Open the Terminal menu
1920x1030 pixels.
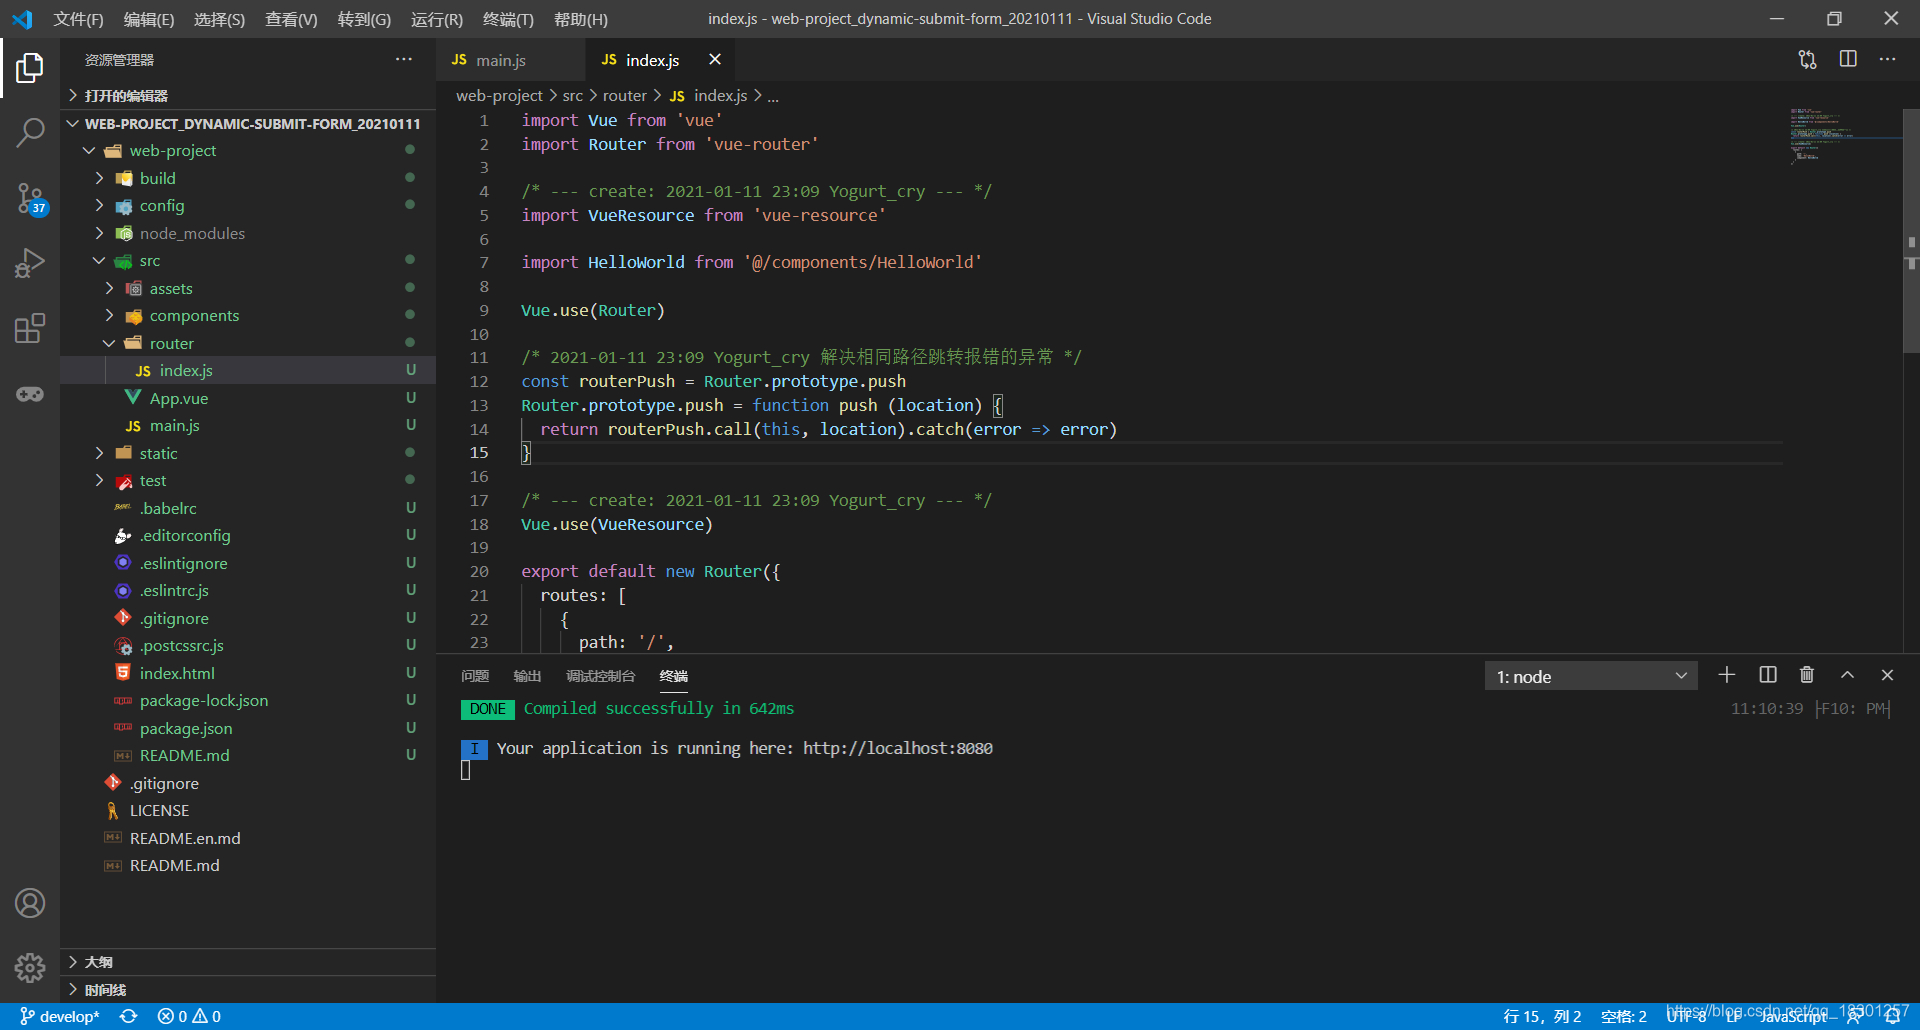click(508, 19)
